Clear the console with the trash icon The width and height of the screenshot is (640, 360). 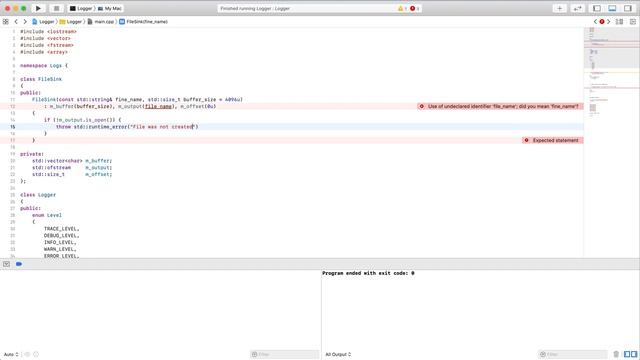(x=616, y=354)
